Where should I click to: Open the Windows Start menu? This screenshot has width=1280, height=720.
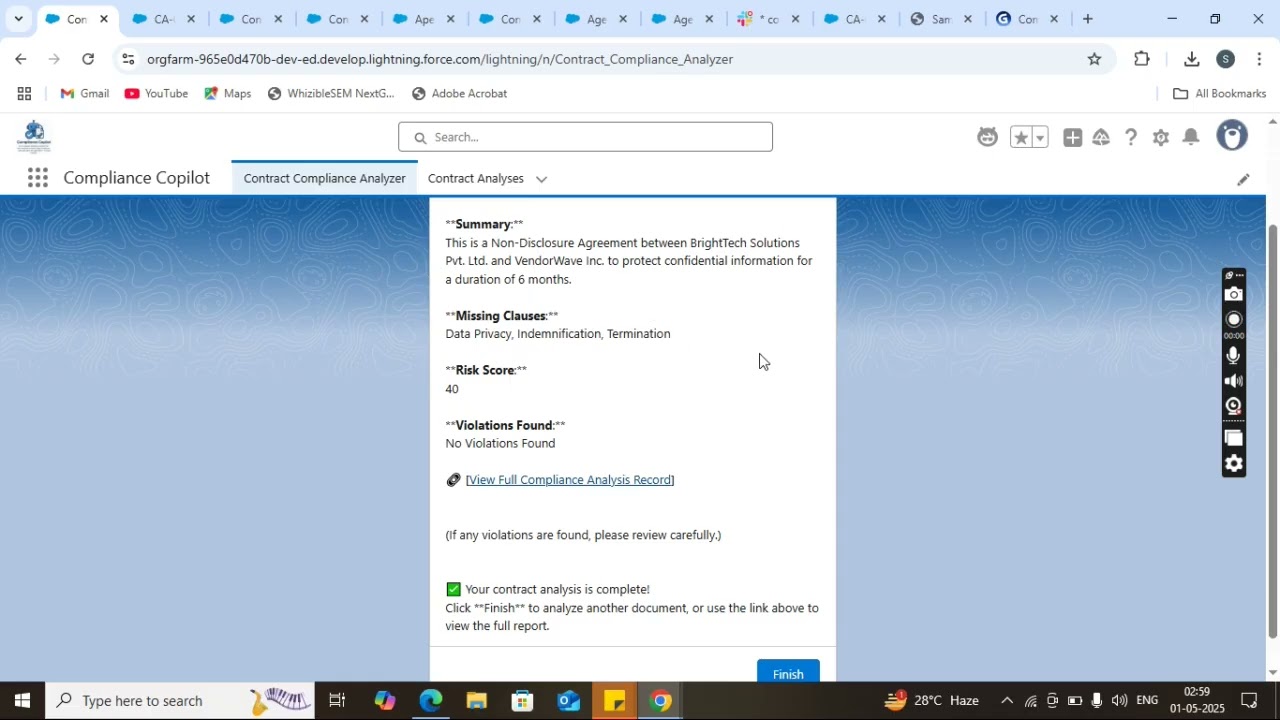(x=22, y=701)
